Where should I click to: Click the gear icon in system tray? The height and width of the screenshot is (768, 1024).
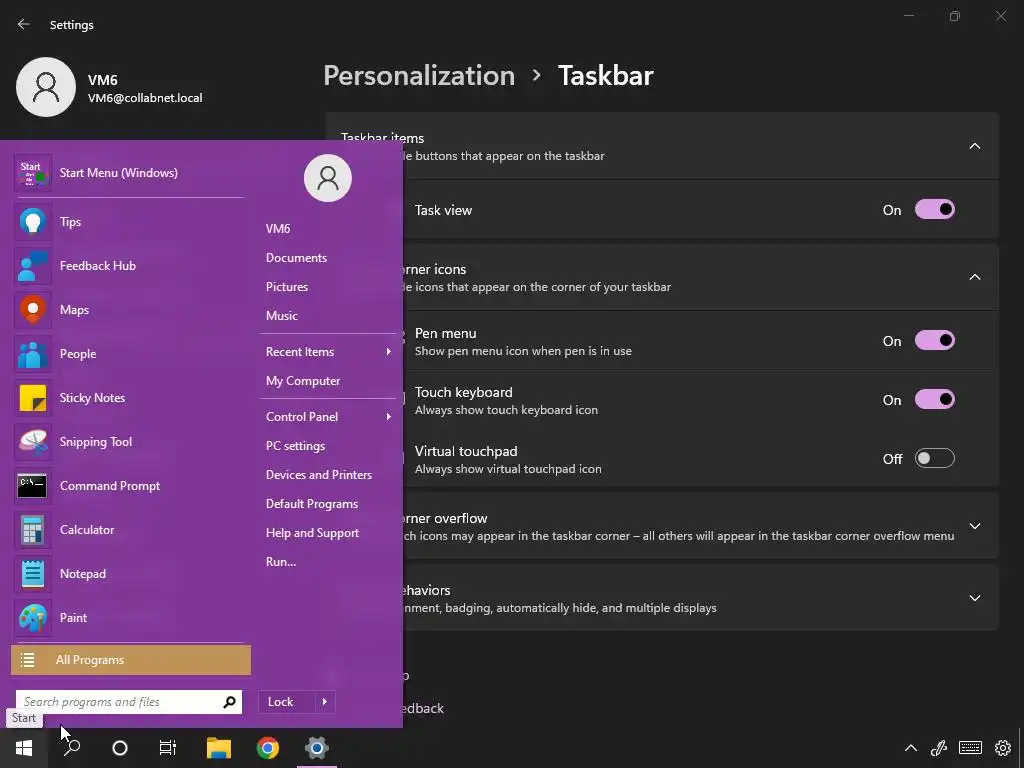coord(1003,748)
